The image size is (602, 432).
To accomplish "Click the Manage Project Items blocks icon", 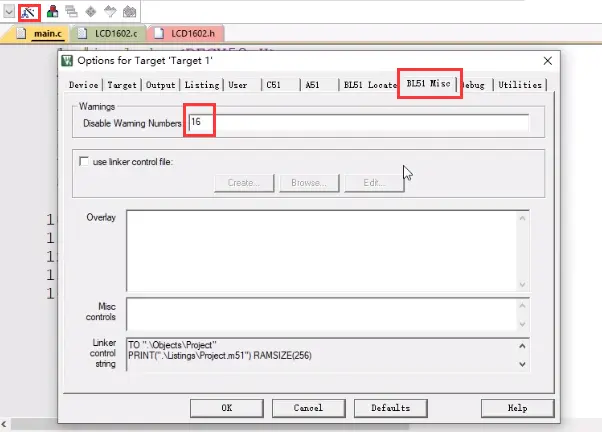I will (52, 12).
